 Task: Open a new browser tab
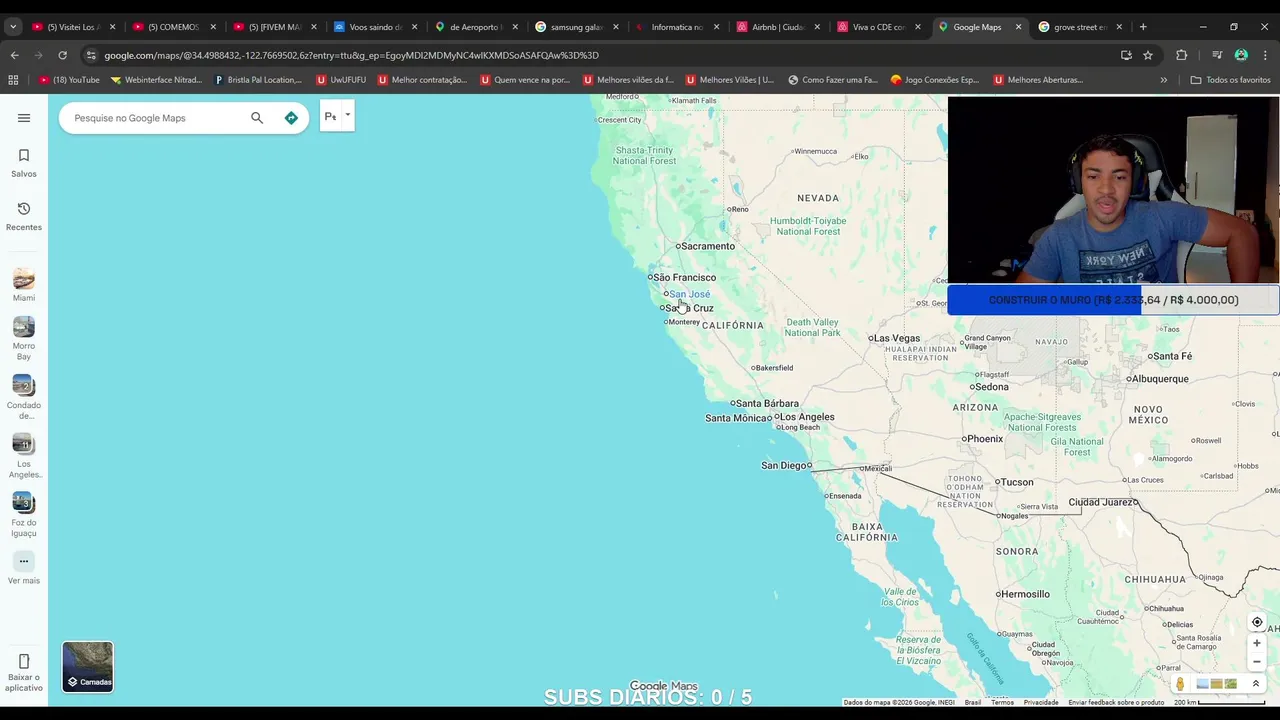point(1143,27)
